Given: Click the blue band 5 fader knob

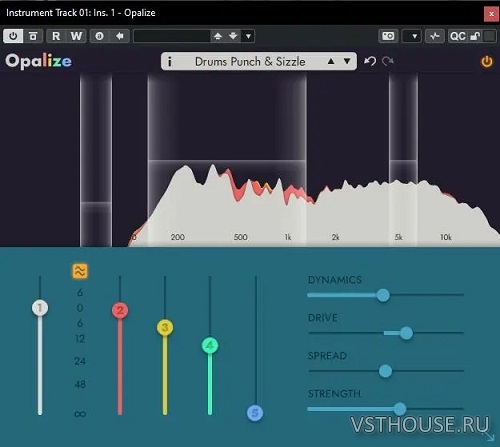Looking at the screenshot, I should (x=255, y=413).
